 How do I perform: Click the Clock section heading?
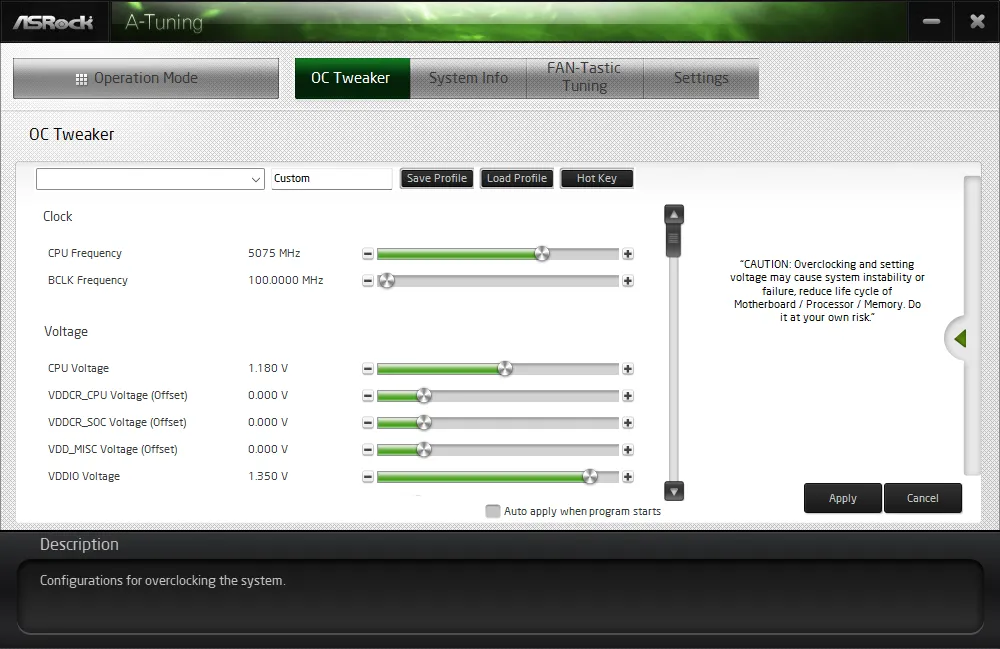pyautogui.click(x=57, y=216)
